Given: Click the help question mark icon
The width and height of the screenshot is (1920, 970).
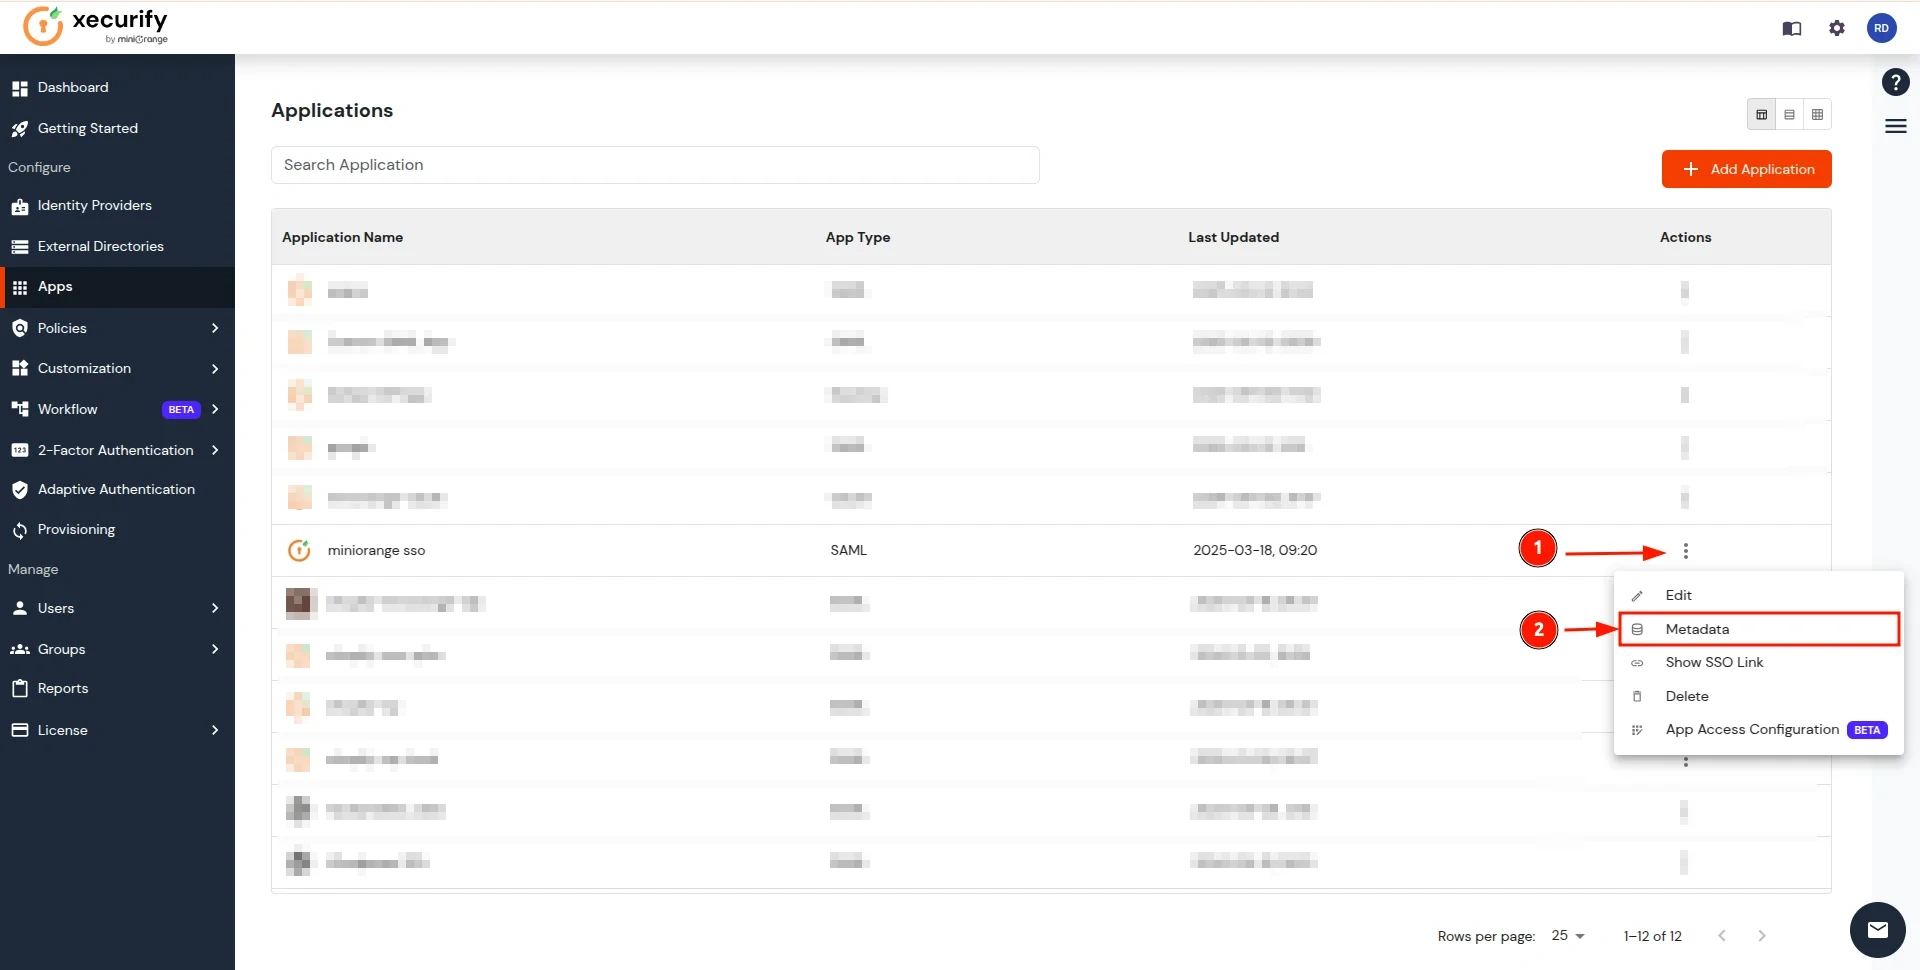Looking at the screenshot, I should pos(1895,82).
